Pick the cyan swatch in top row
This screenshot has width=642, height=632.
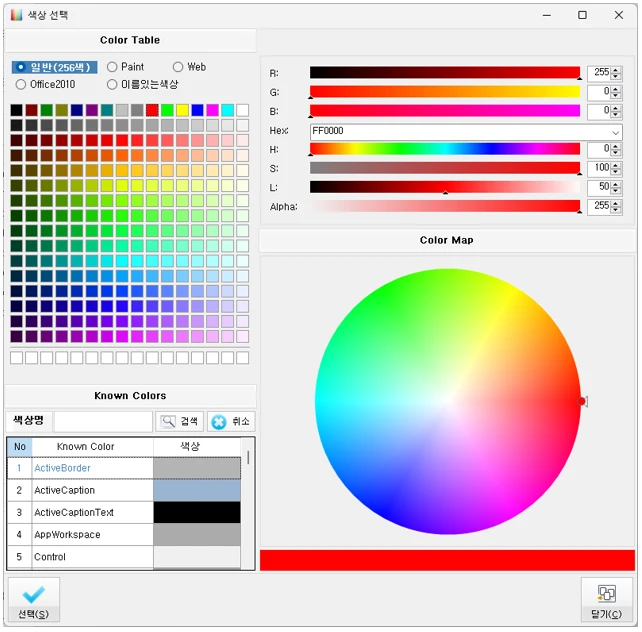click(228, 110)
